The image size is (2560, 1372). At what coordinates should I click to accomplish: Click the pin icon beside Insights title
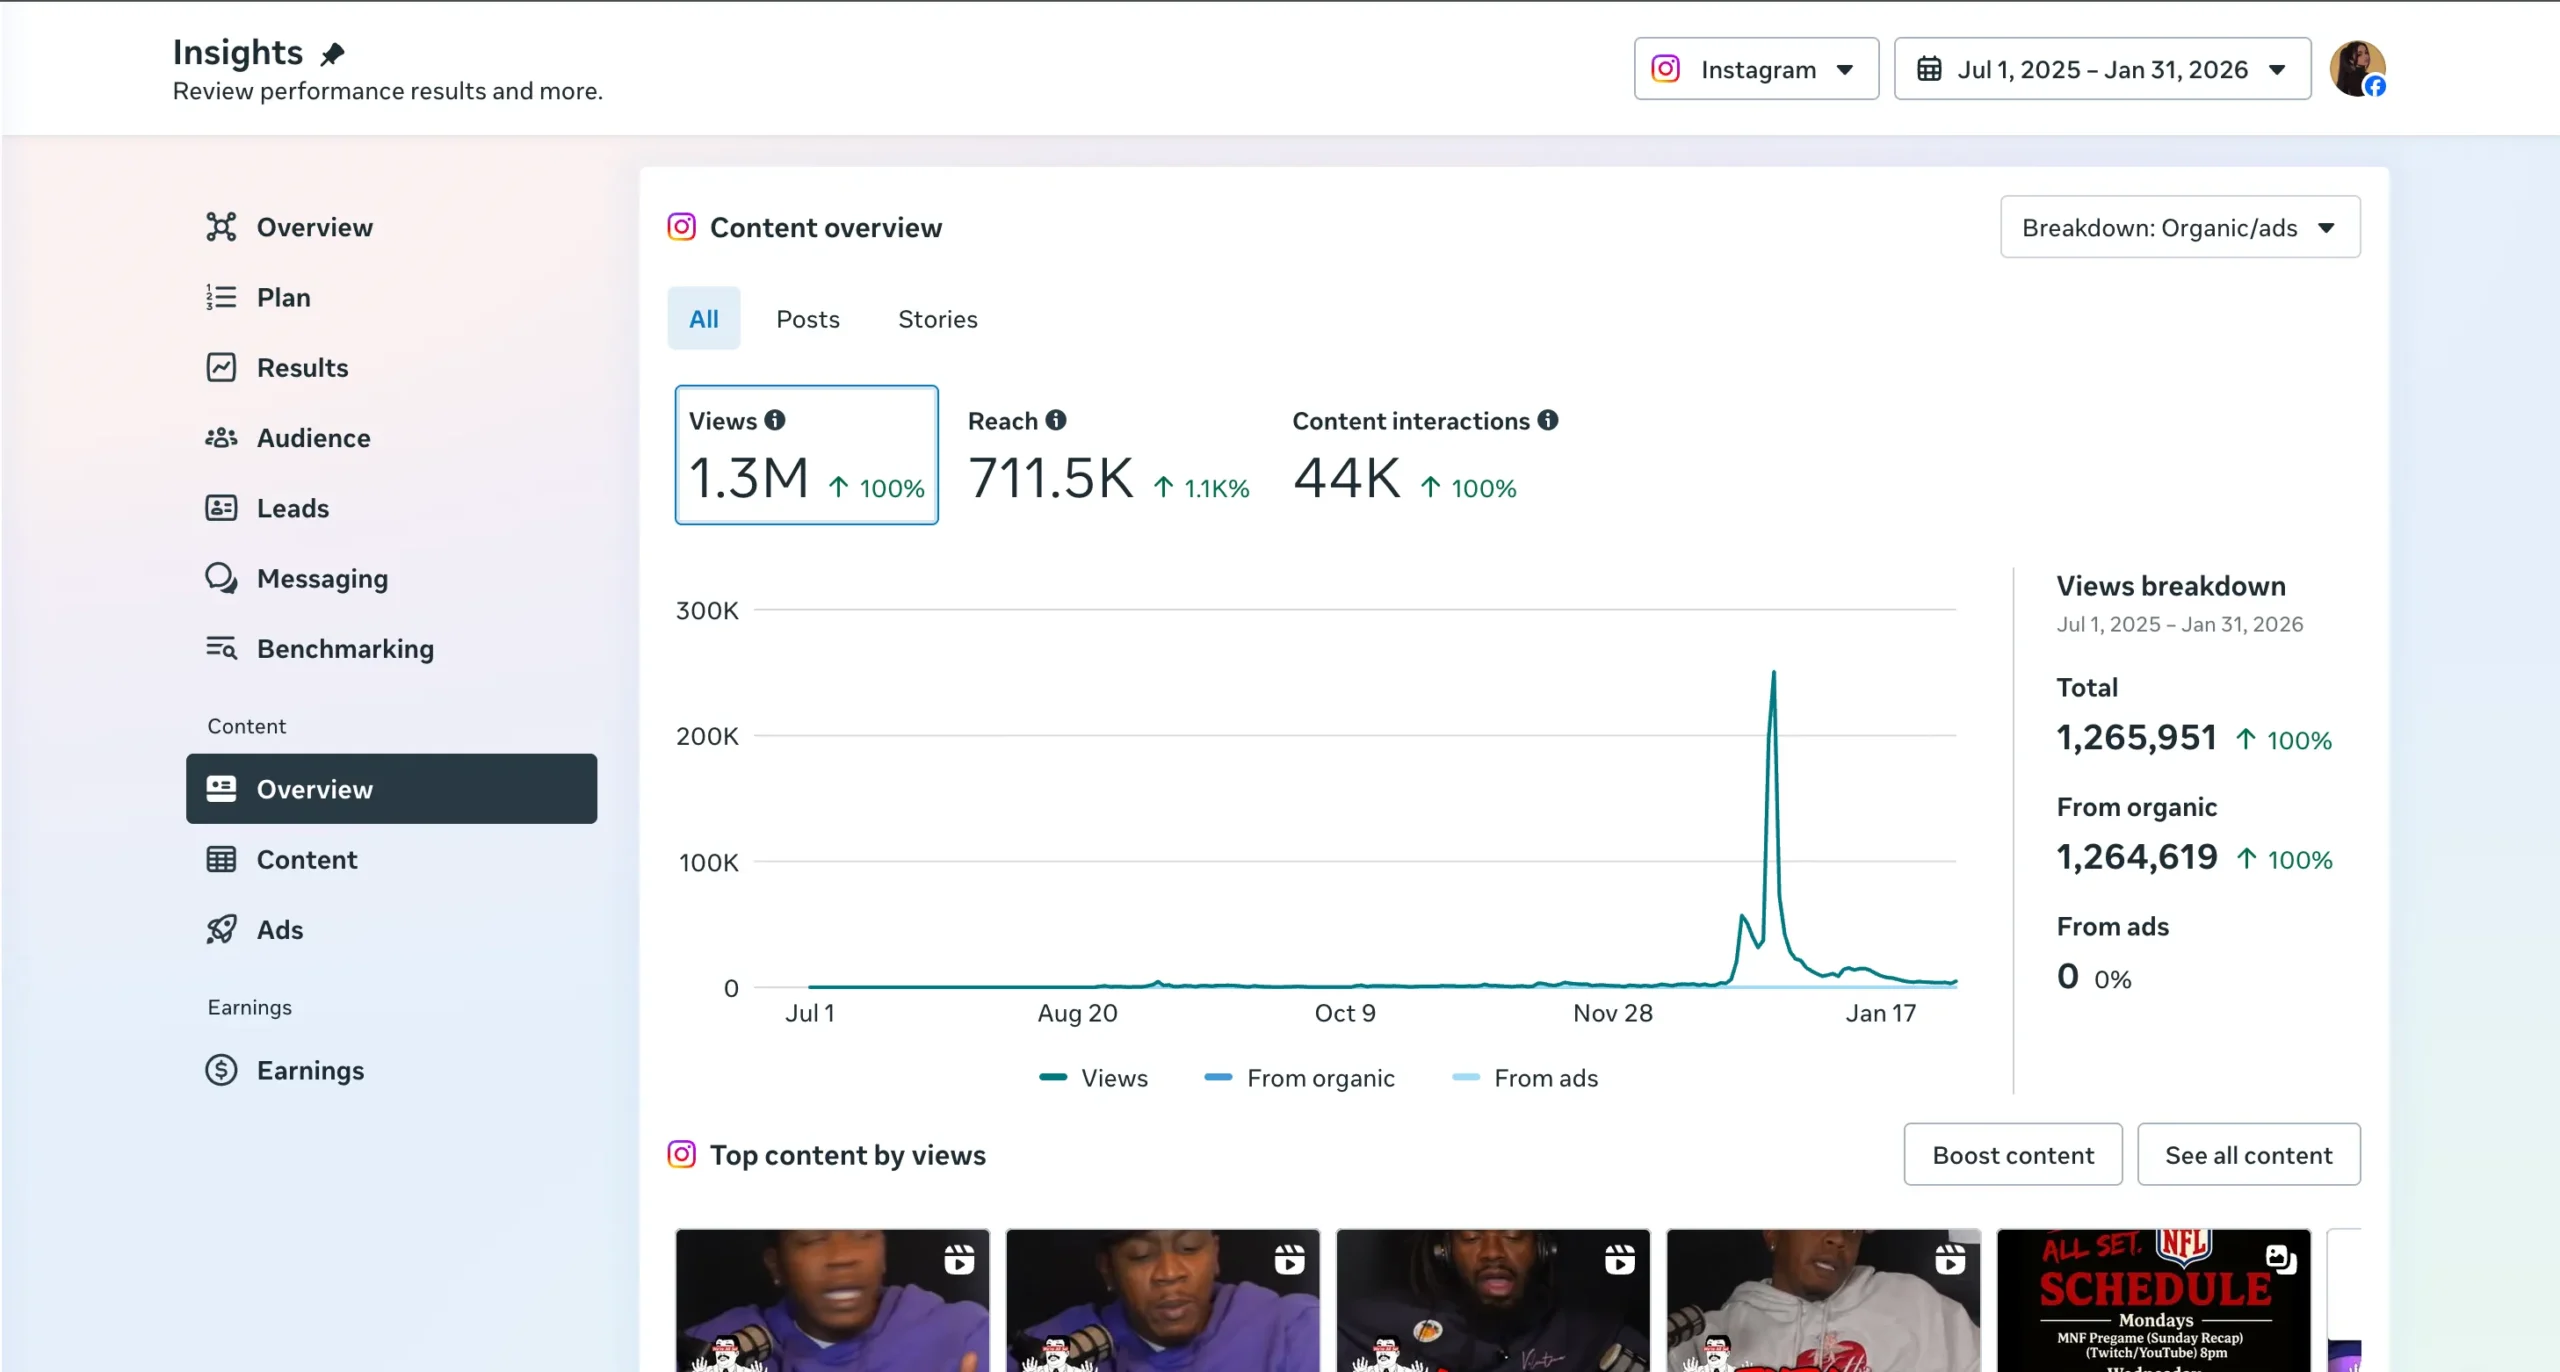tap(332, 53)
